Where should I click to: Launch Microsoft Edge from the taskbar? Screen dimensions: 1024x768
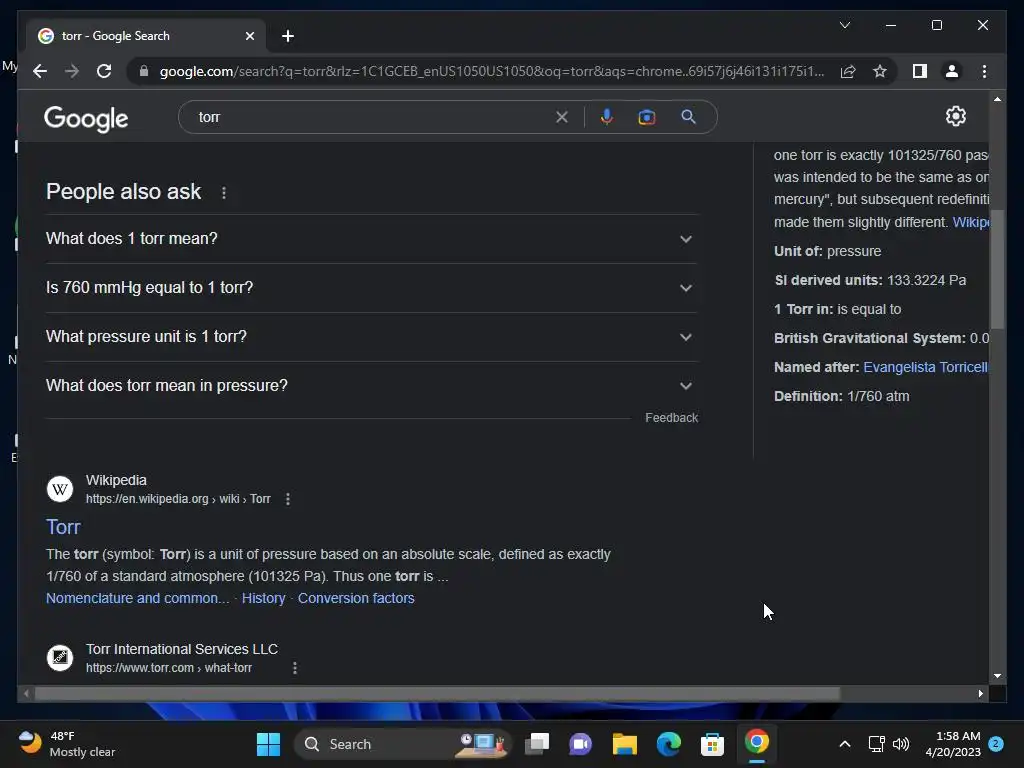point(669,744)
